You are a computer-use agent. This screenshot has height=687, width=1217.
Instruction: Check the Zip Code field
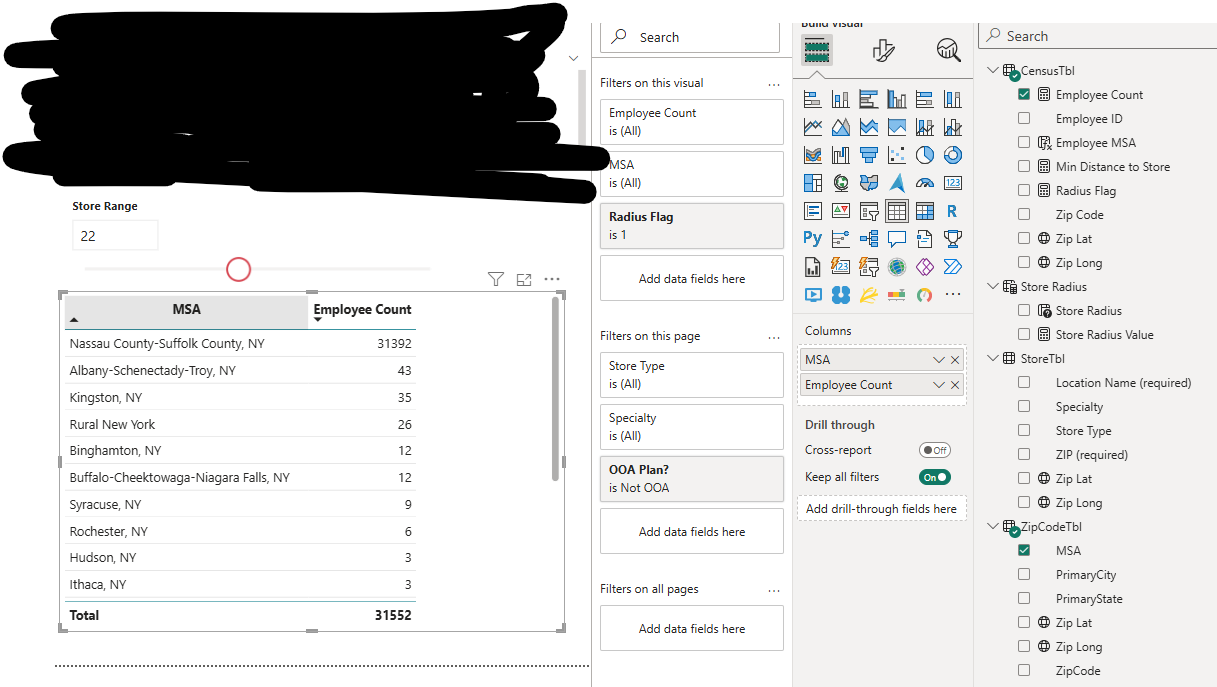point(1024,215)
